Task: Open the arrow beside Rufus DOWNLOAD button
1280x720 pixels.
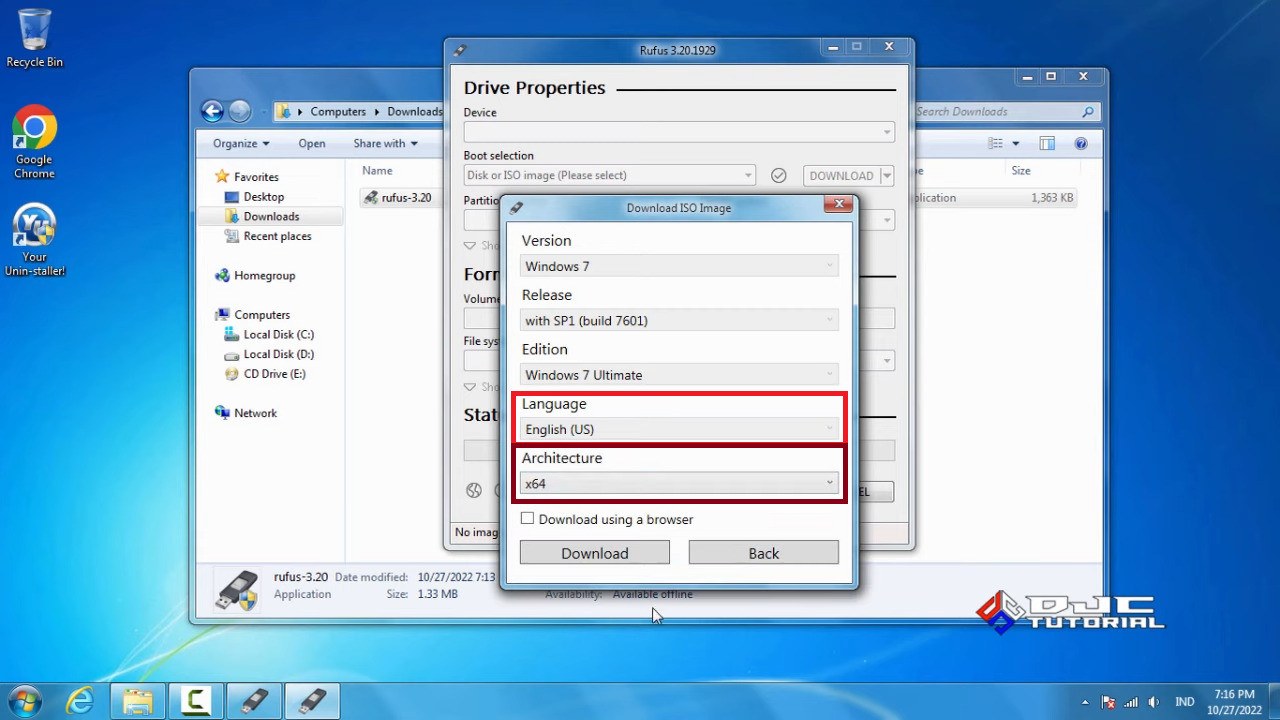Action: [x=886, y=176]
